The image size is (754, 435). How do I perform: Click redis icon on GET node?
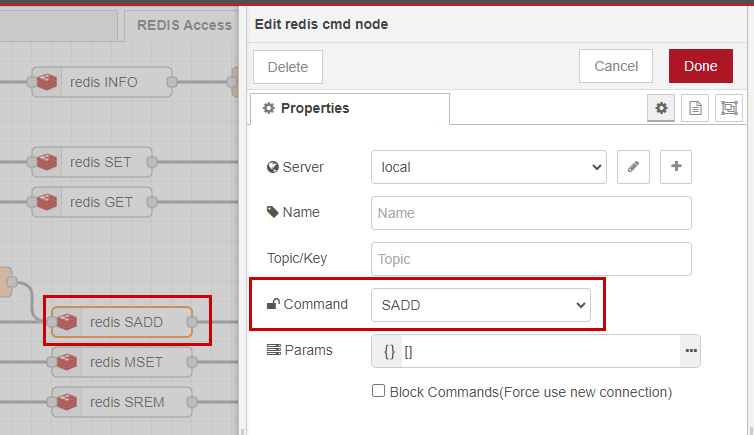[47, 202]
